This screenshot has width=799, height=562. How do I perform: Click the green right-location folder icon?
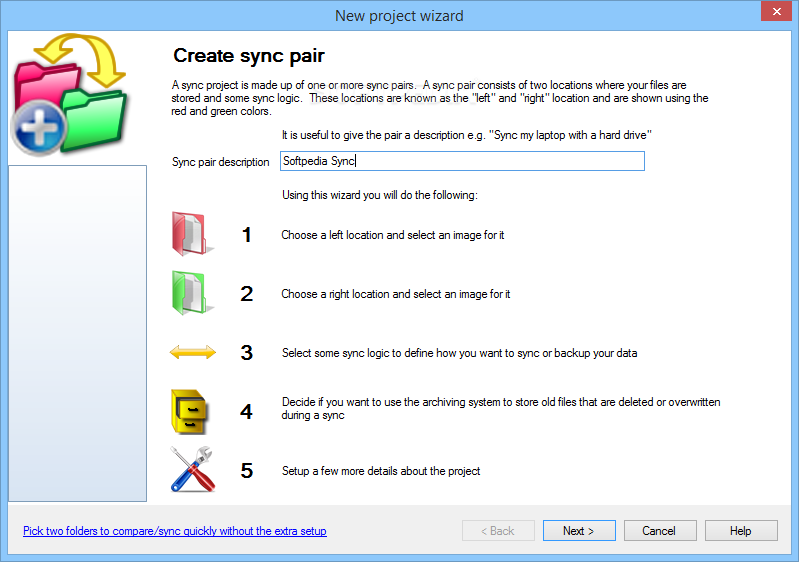[x=192, y=292]
